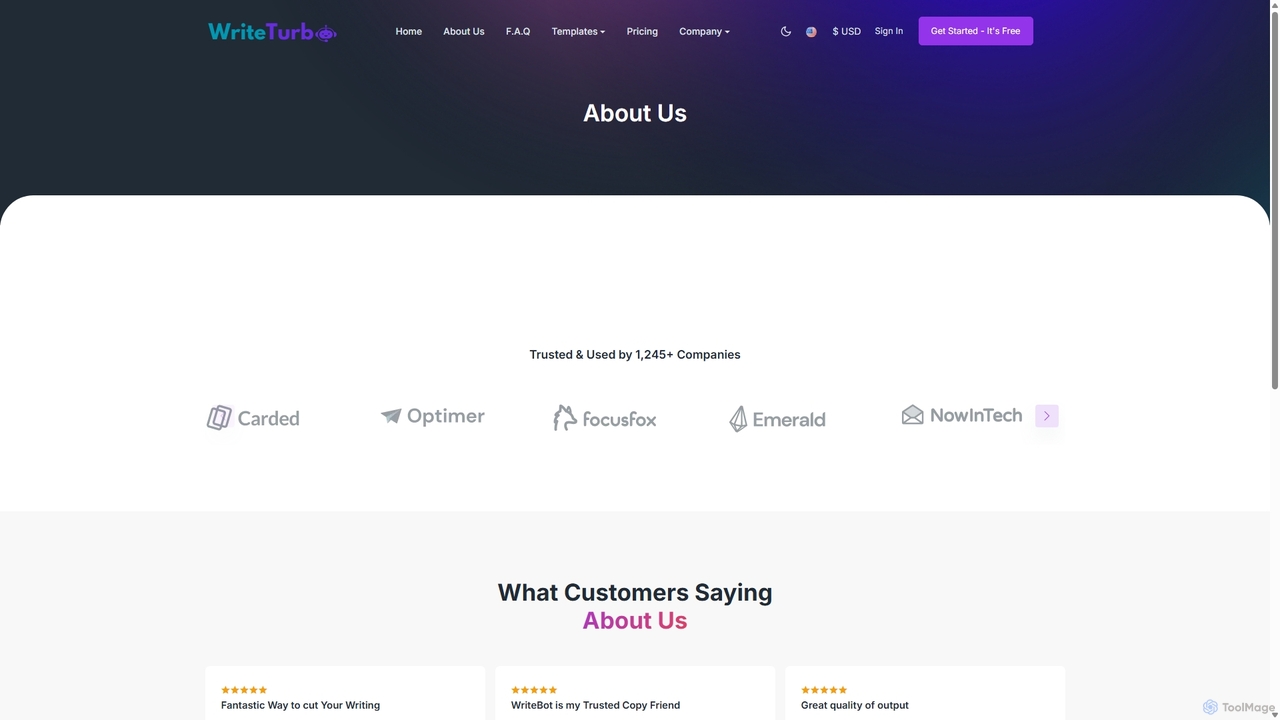This screenshot has height=720, width=1280.
Task: Toggle dark mode moon icon
Action: coord(786,32)
